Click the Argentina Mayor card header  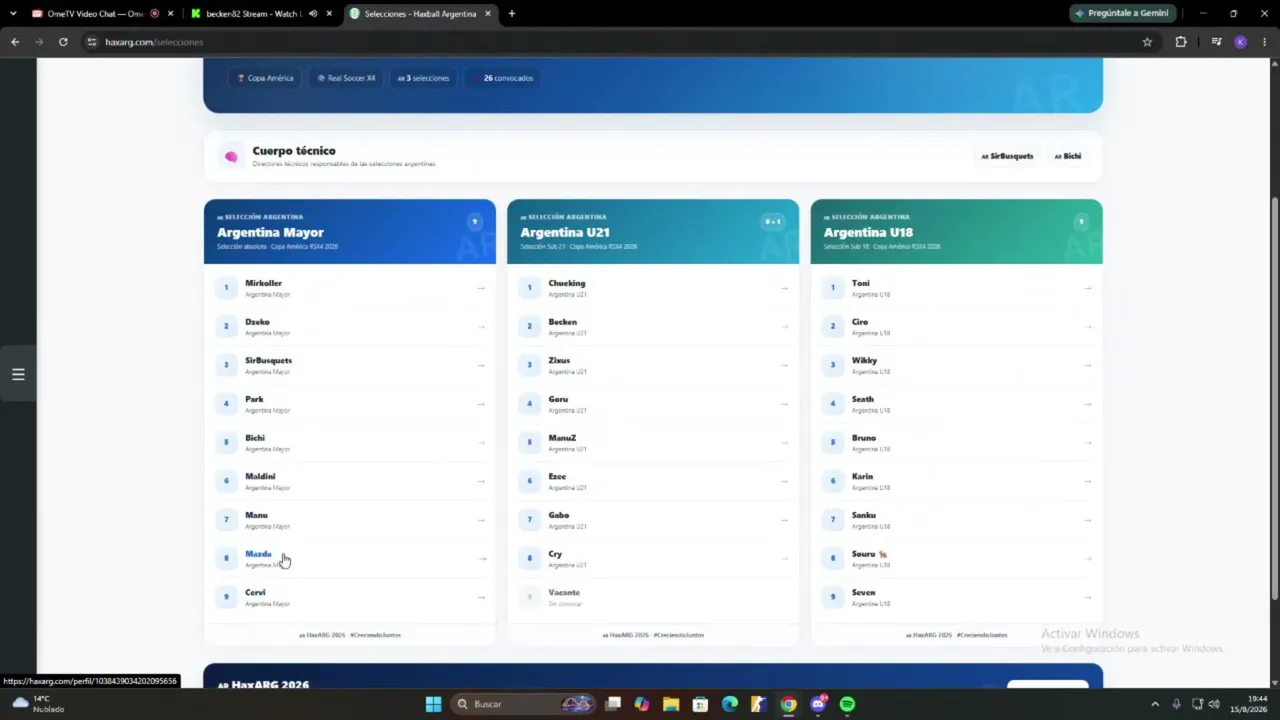point(350,232)
